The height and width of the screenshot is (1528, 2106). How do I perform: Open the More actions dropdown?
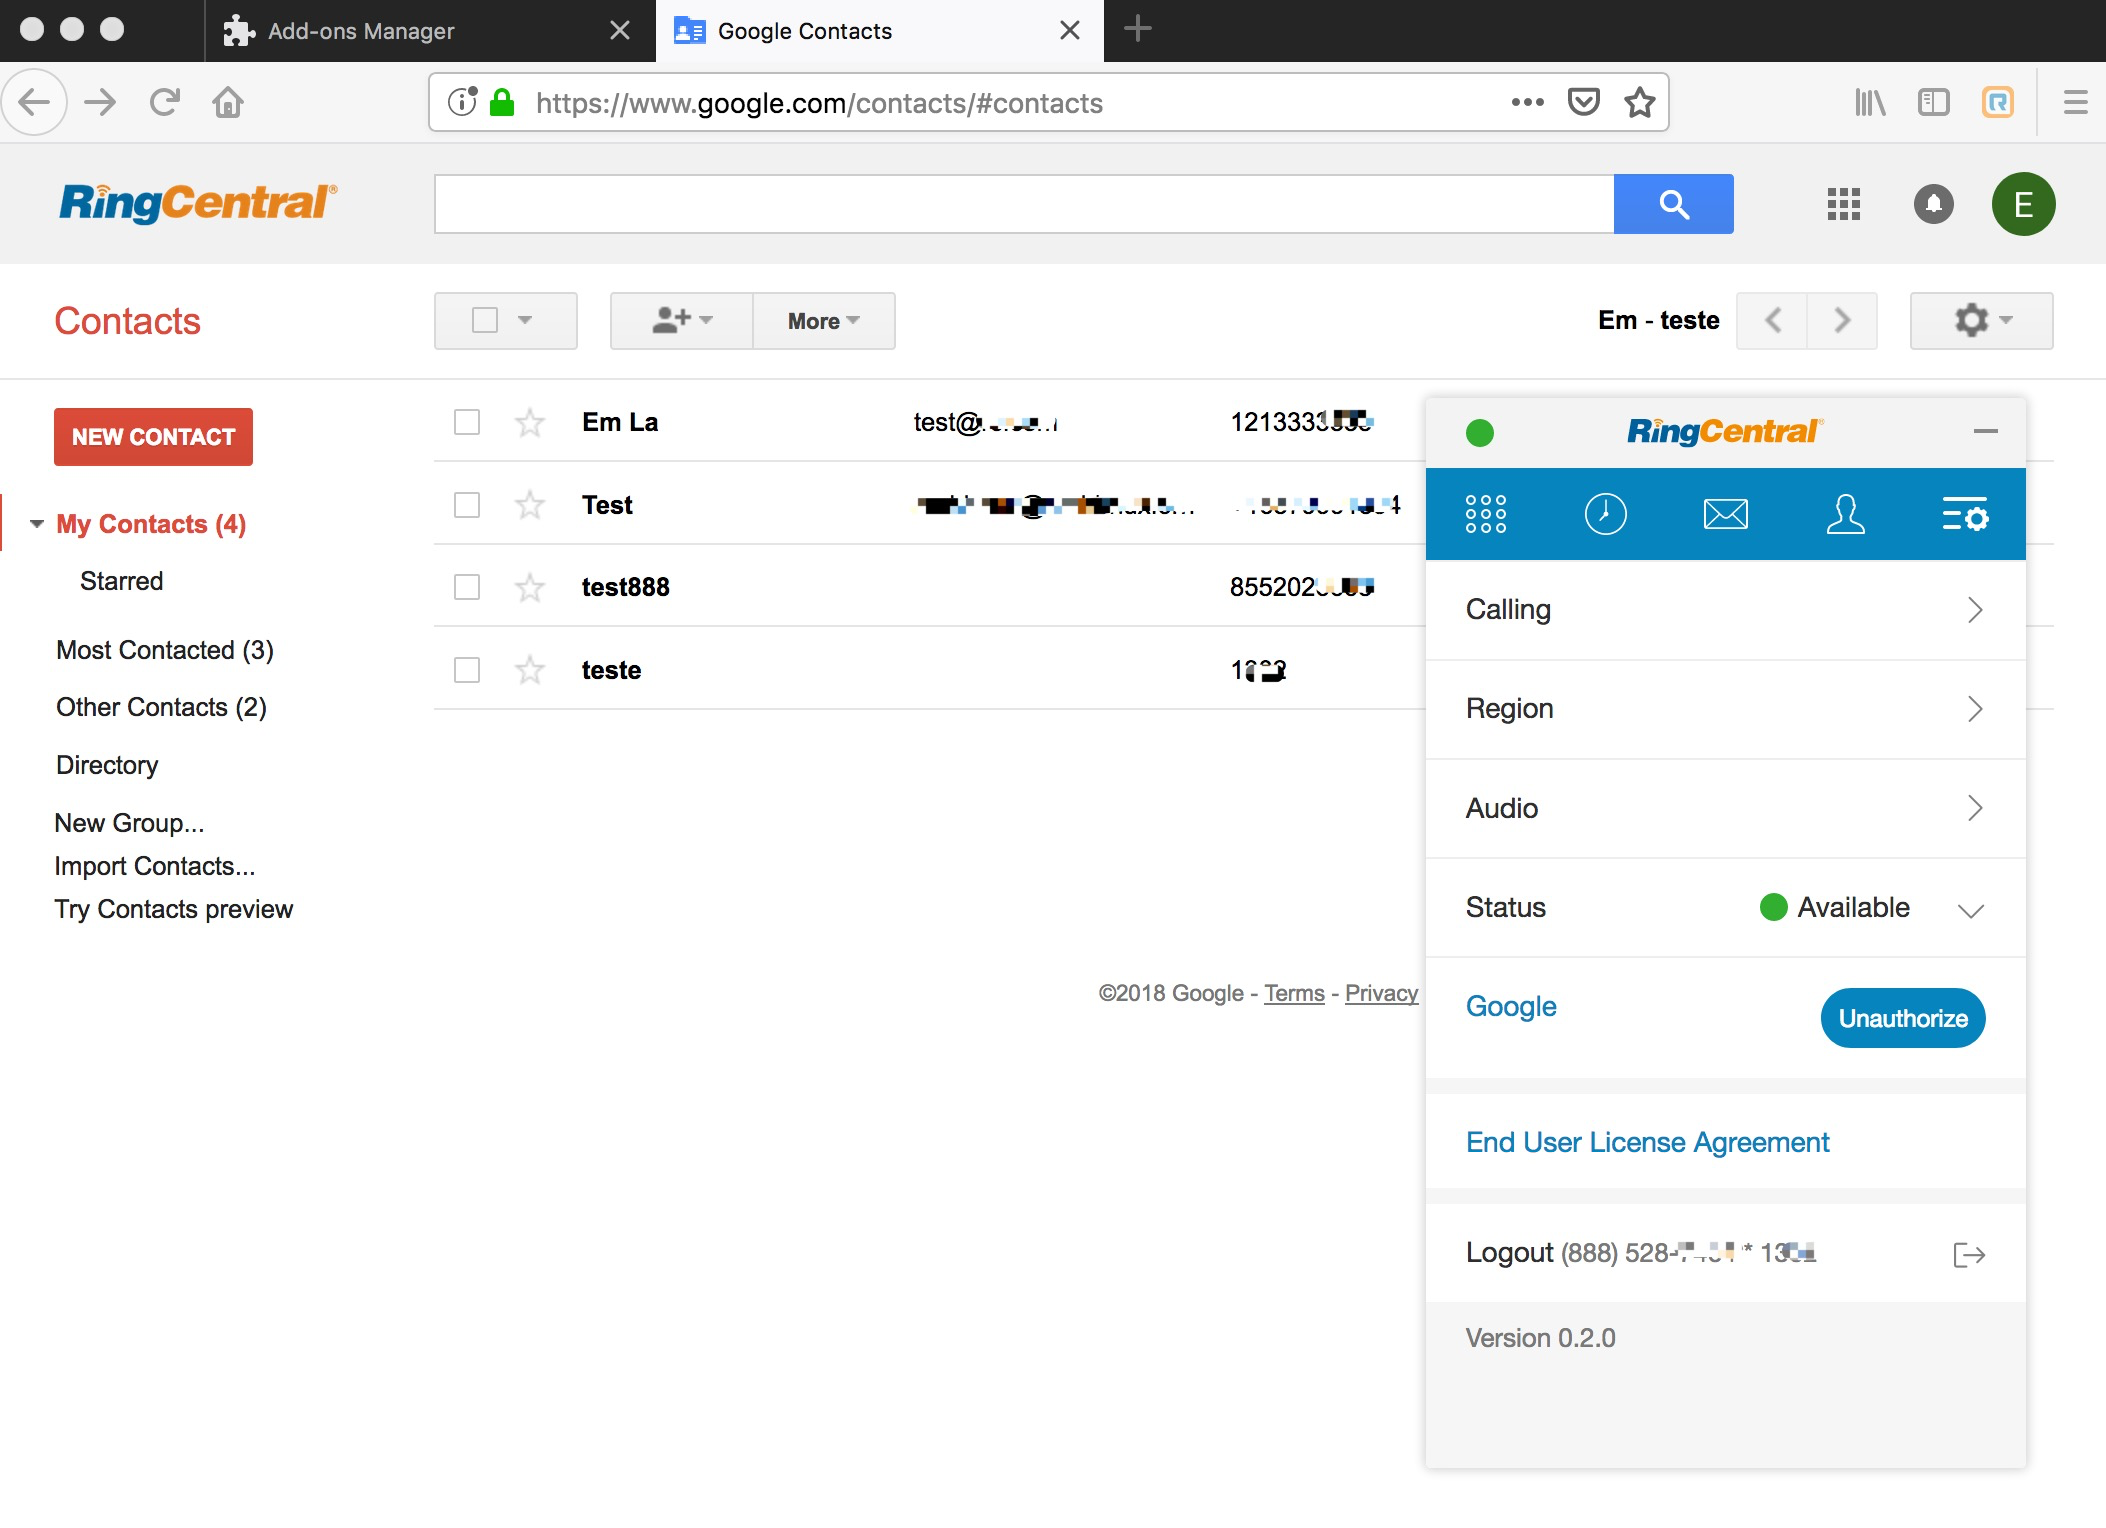click(x=823, y=321)
